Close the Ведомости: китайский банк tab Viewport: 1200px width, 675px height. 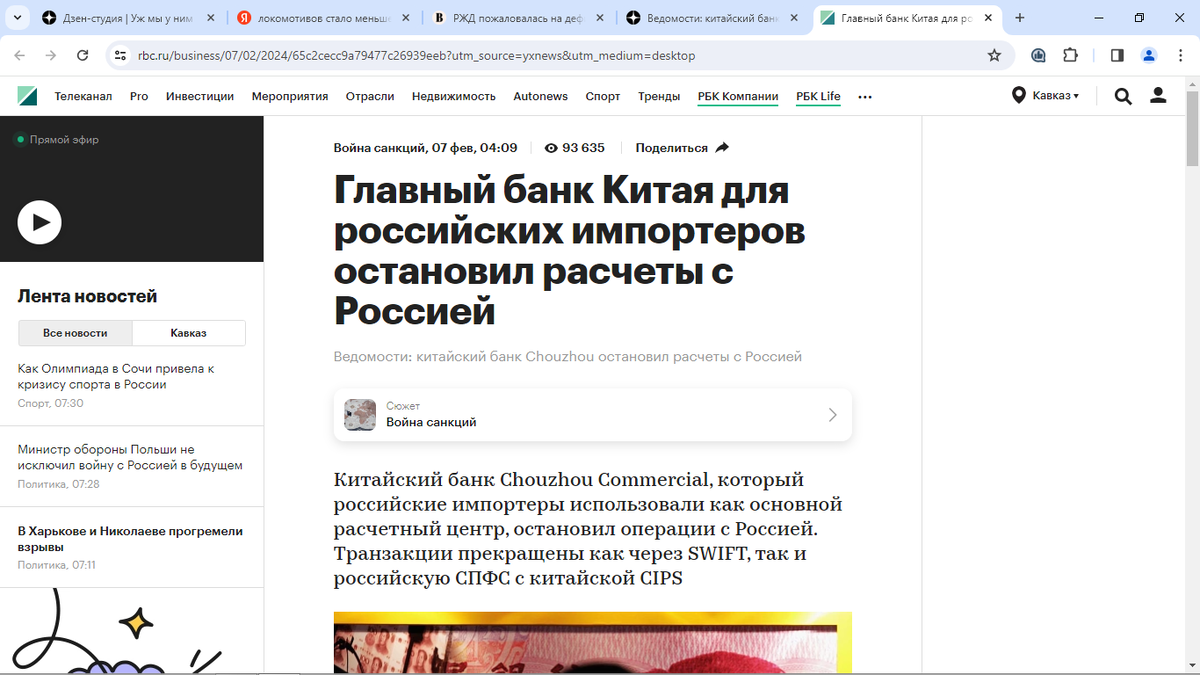pyautogui.click(x=793, y=18)
